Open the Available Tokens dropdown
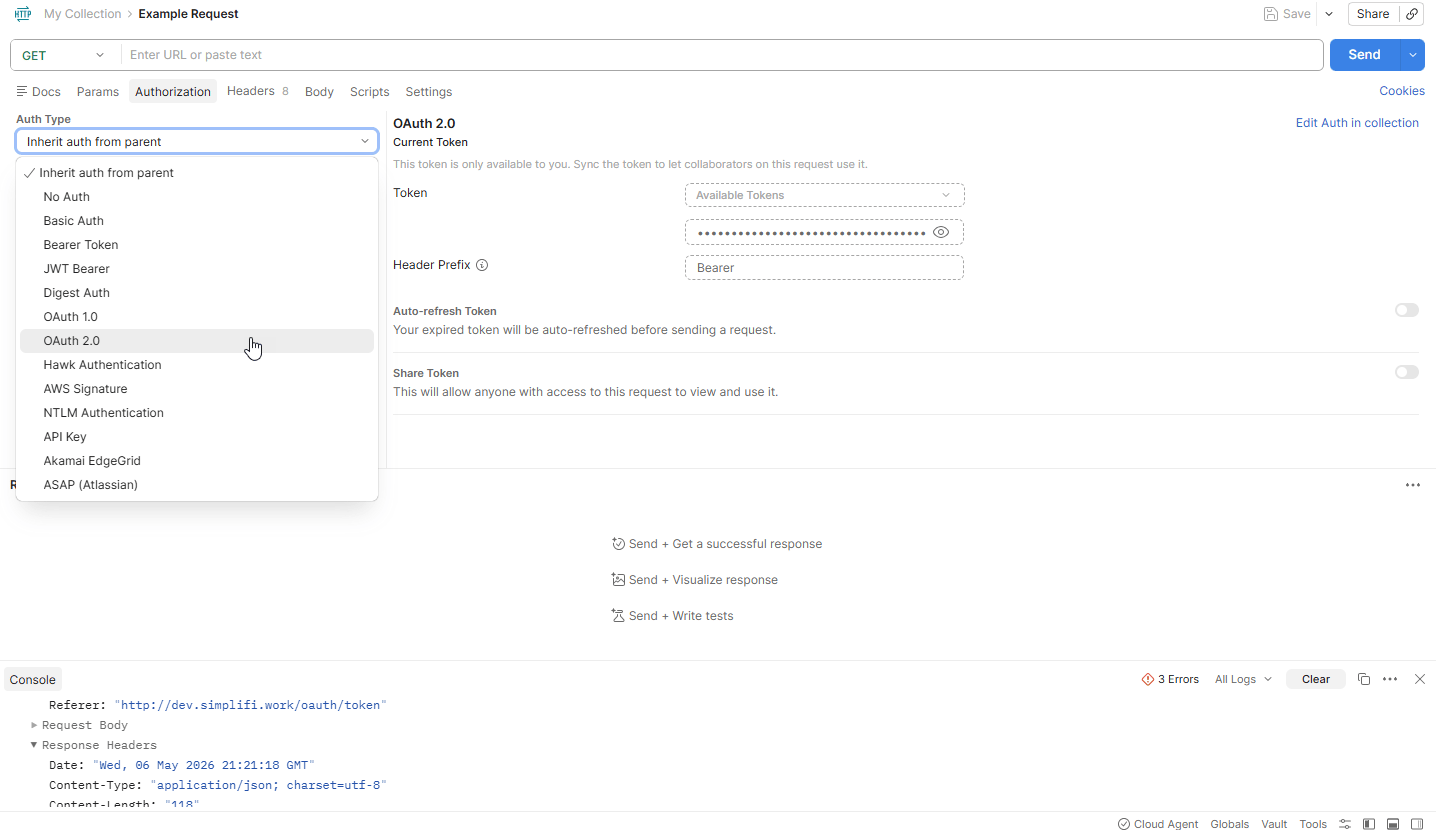 (824, 195)
